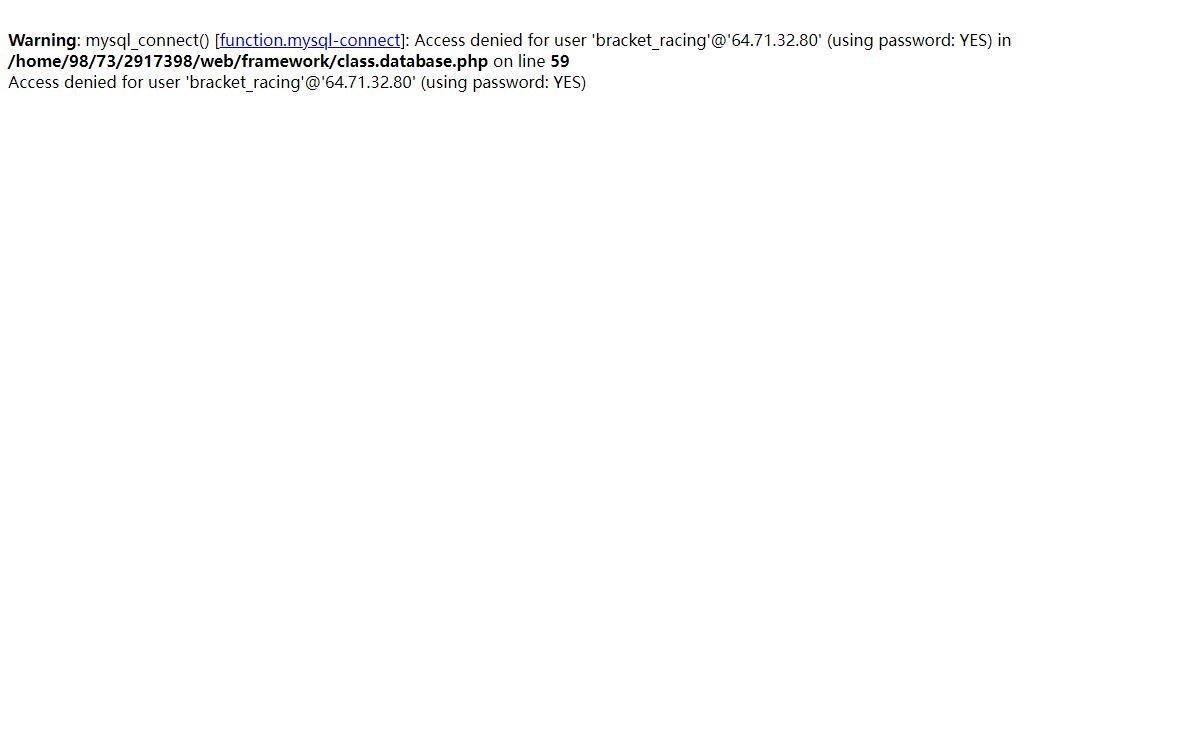This screenshot has height=740, width=1200.
Task: Click the bold Warning label
Action: tap(42, 41)
